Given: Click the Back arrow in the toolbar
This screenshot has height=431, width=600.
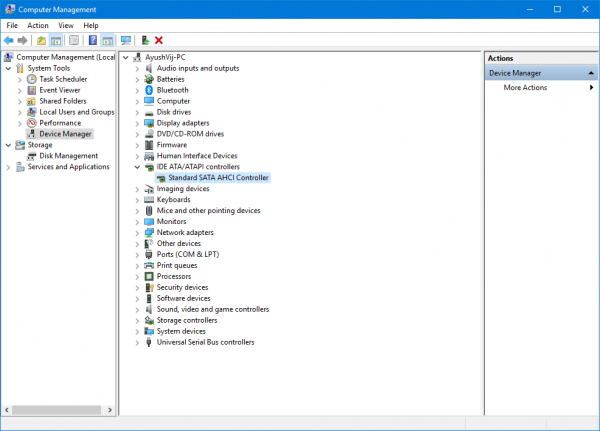Looking at the screenshot, I should coord(9,40).
